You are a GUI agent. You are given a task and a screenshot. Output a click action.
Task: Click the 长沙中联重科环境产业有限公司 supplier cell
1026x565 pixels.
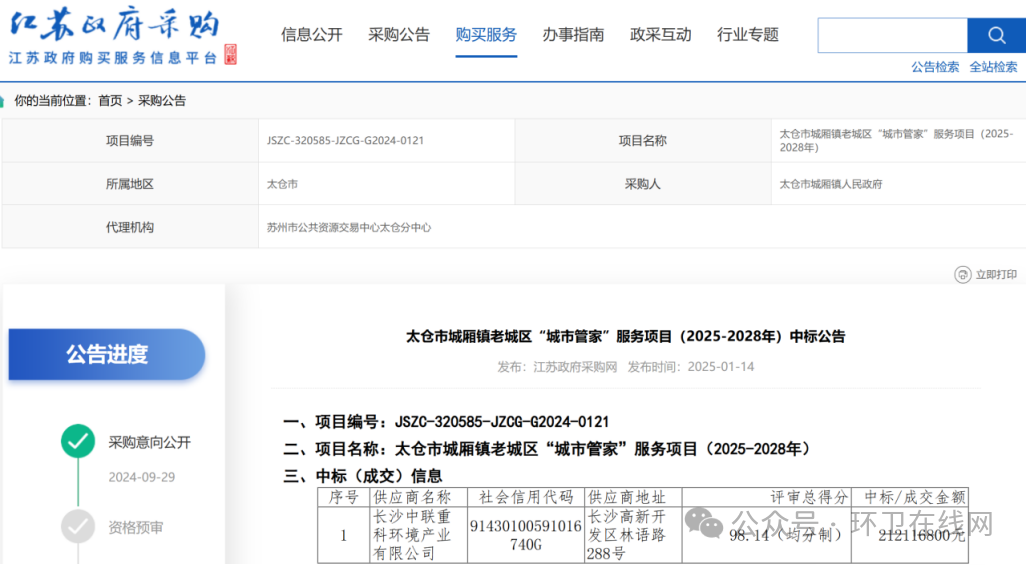coord(418,535)
